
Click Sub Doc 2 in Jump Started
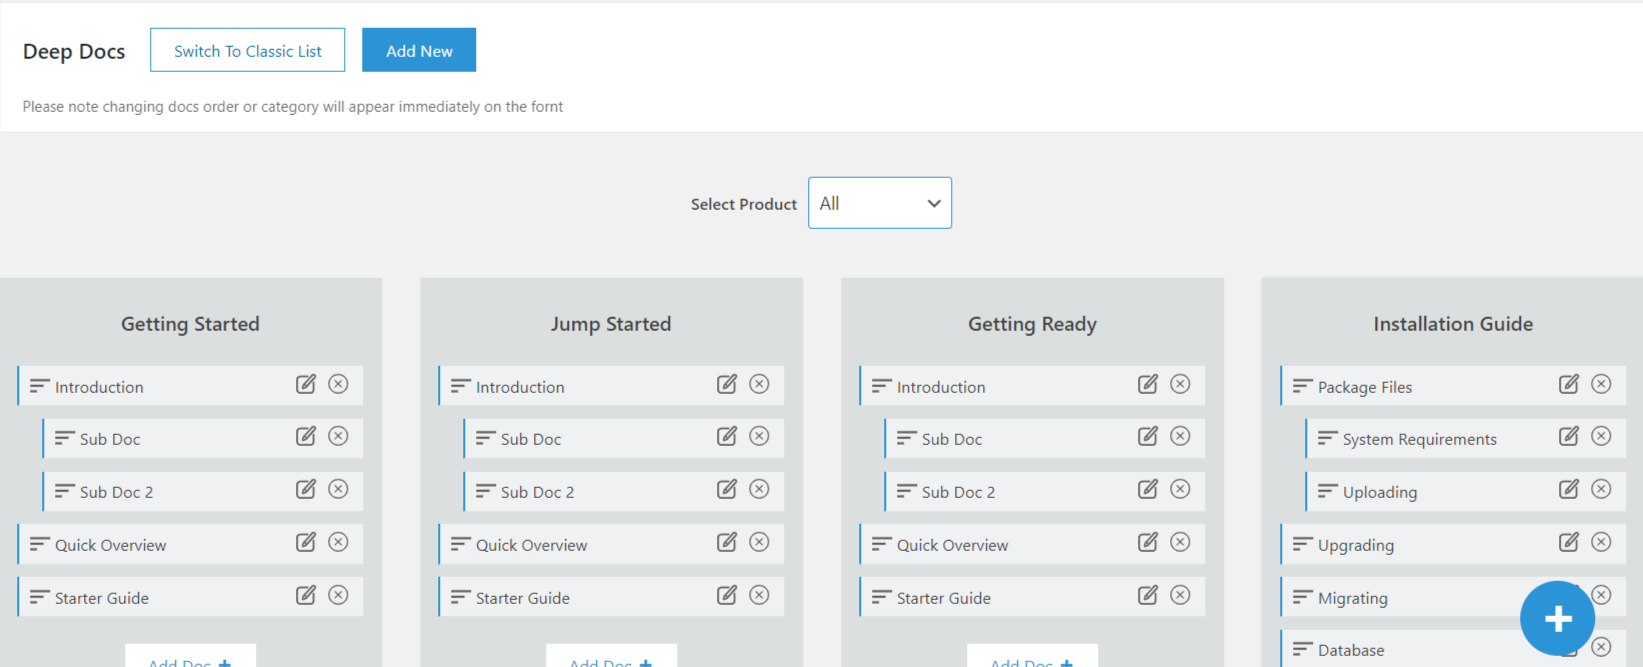point(537,492)
